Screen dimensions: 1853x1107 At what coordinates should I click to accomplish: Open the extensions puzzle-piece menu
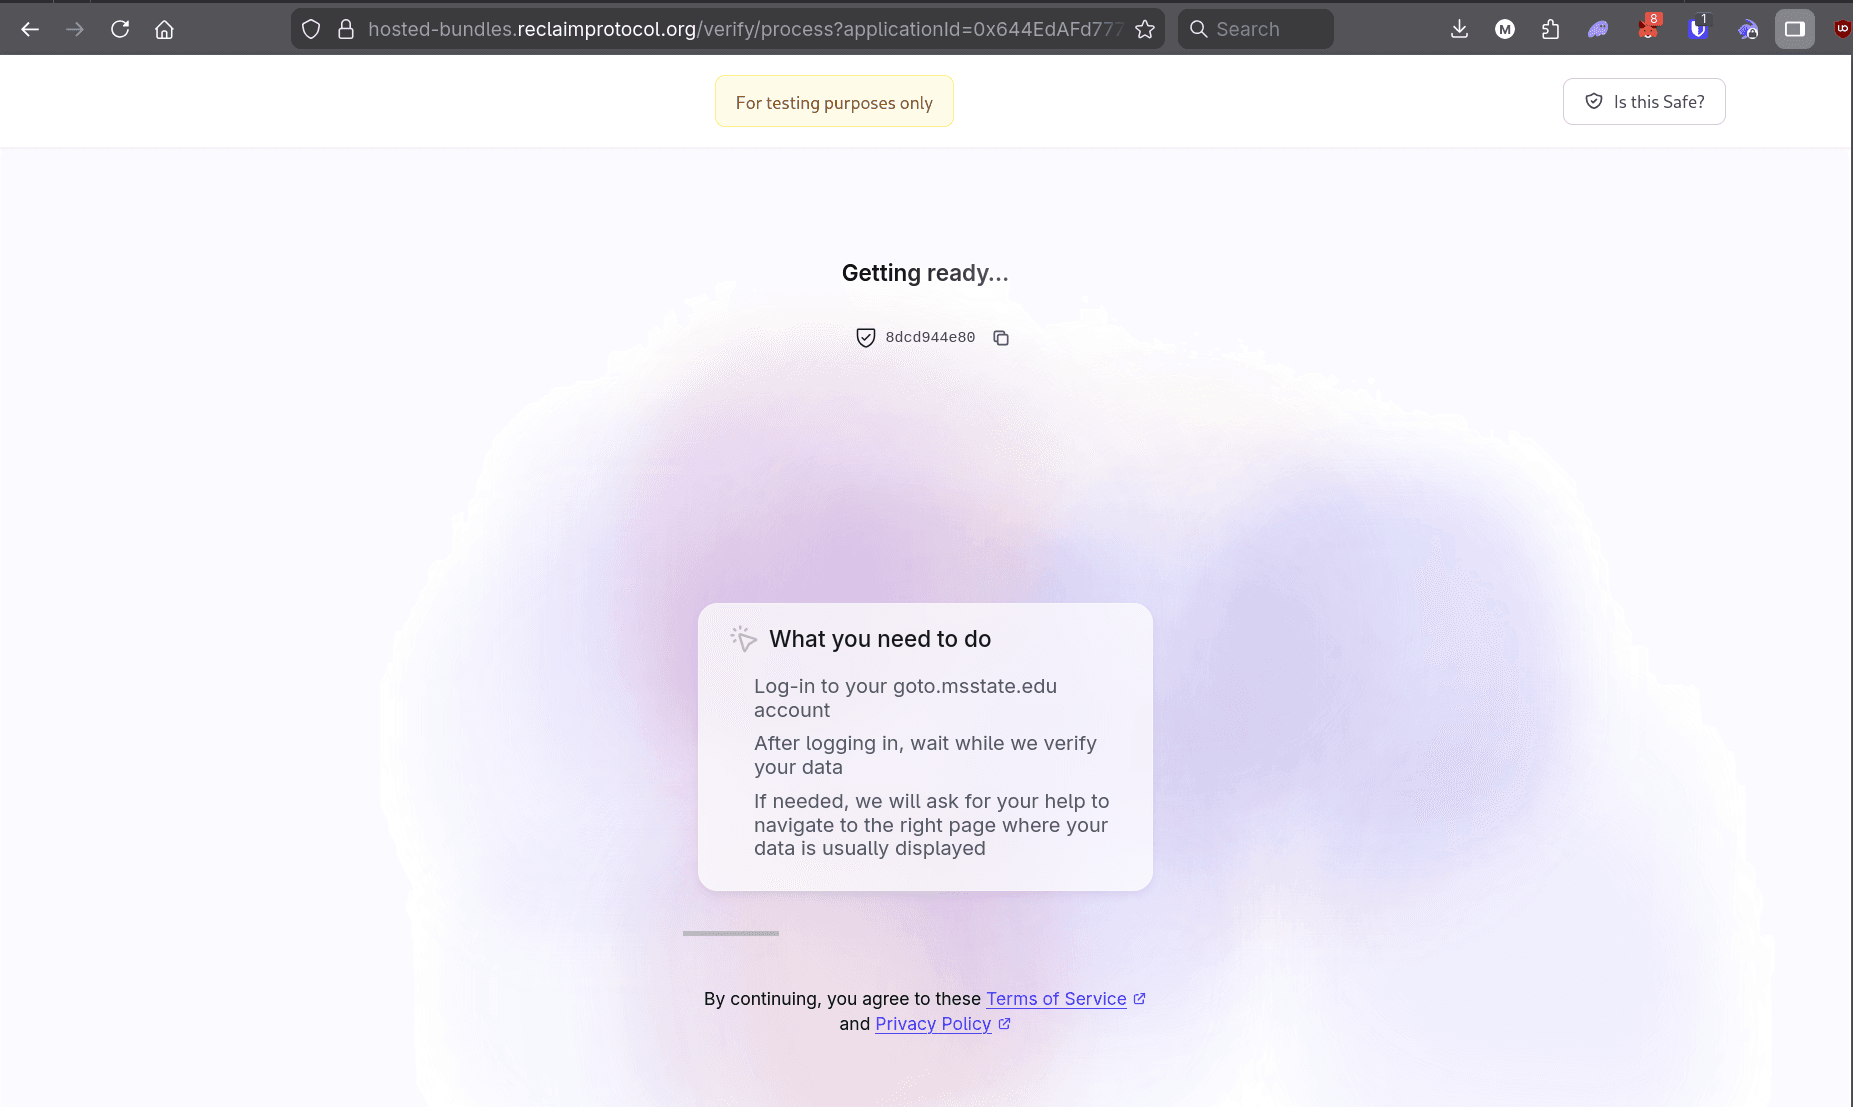[x=1550, y=29]
